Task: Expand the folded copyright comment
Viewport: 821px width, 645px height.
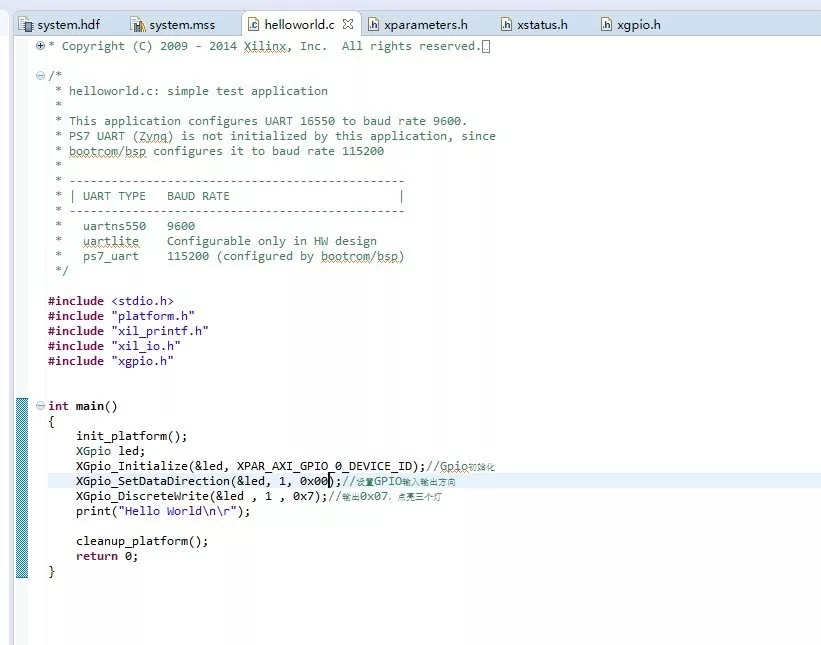Action: pos(40,46)
